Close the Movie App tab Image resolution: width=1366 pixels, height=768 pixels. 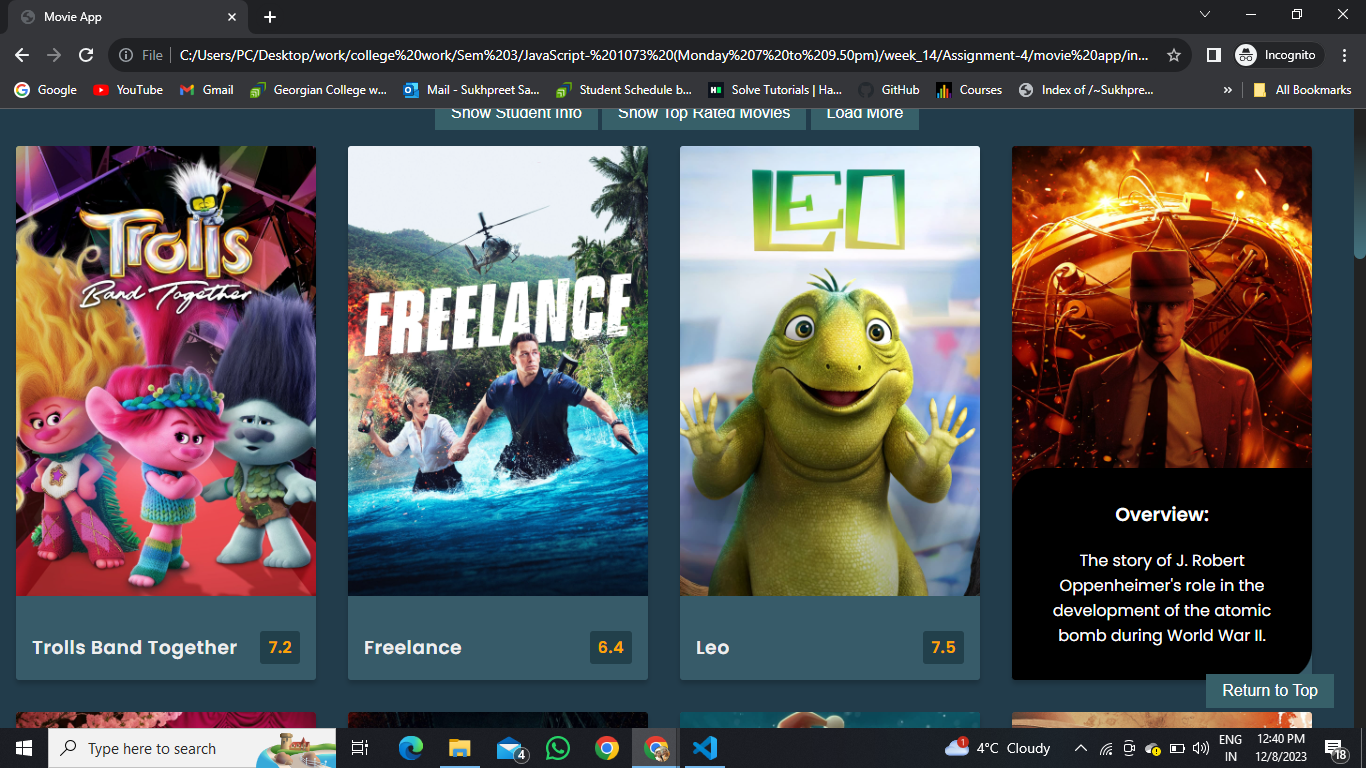[232, 17]
